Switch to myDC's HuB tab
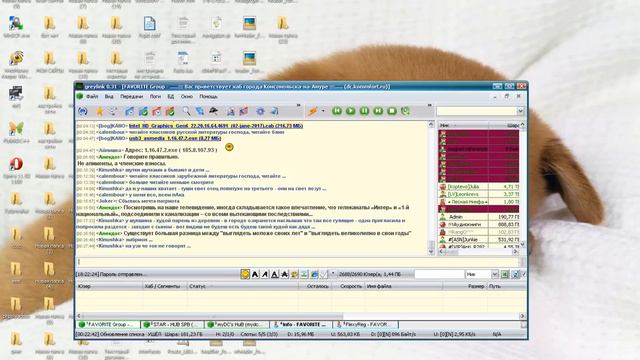Viewport: 640px width, 360px height. pos(237,324)
